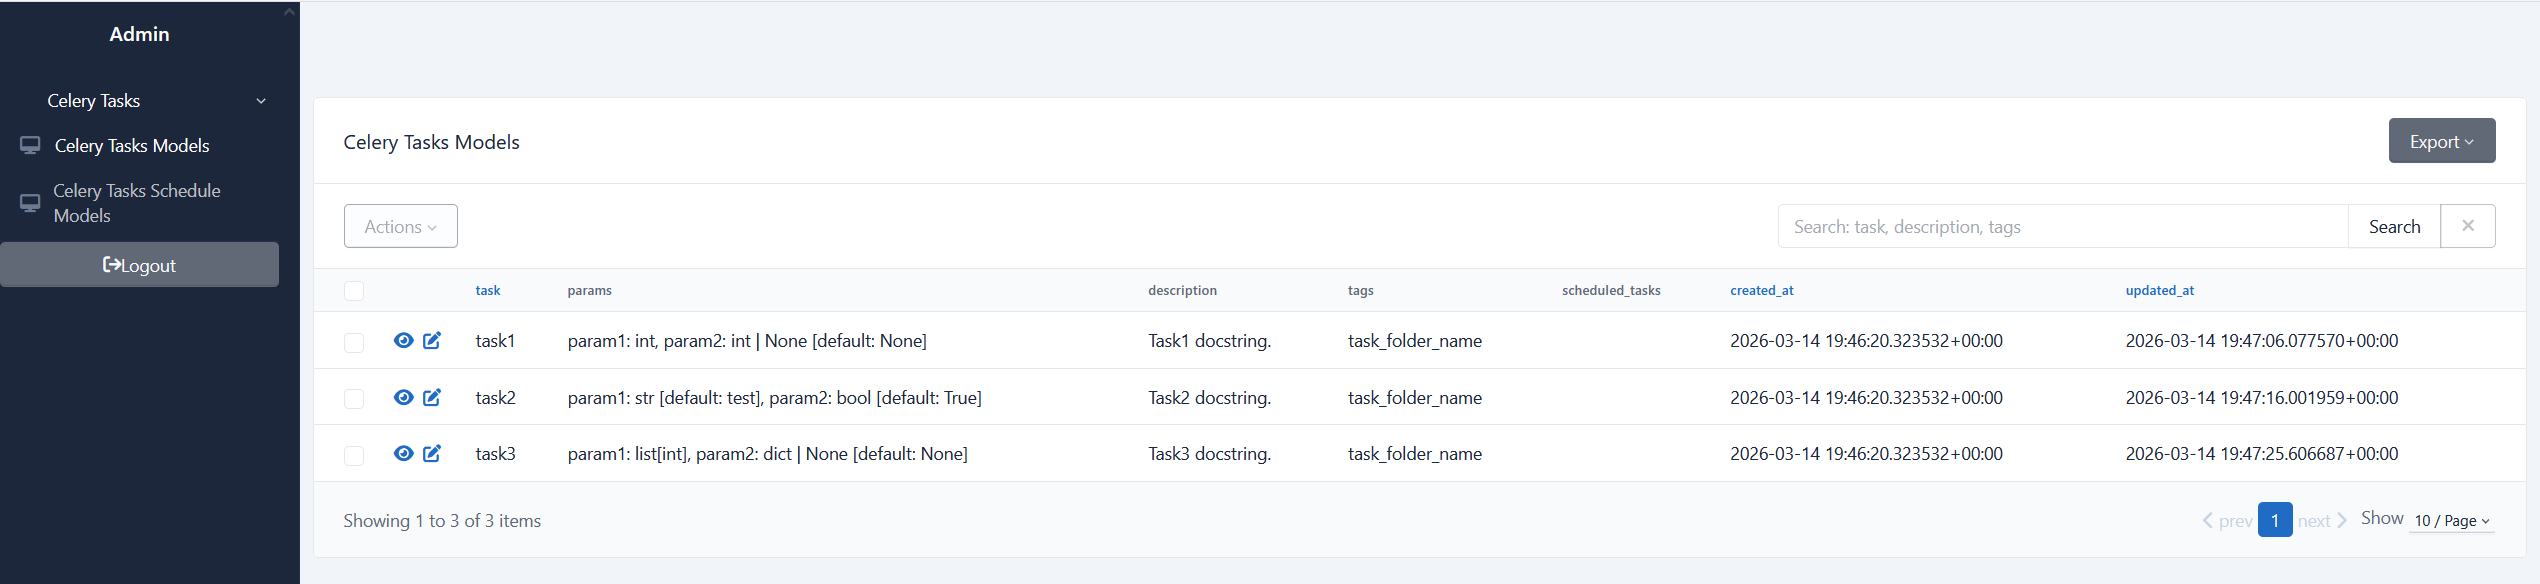Click updated_at value 19:47:16.001959

pyautogui.click(x=2261, y=398)
